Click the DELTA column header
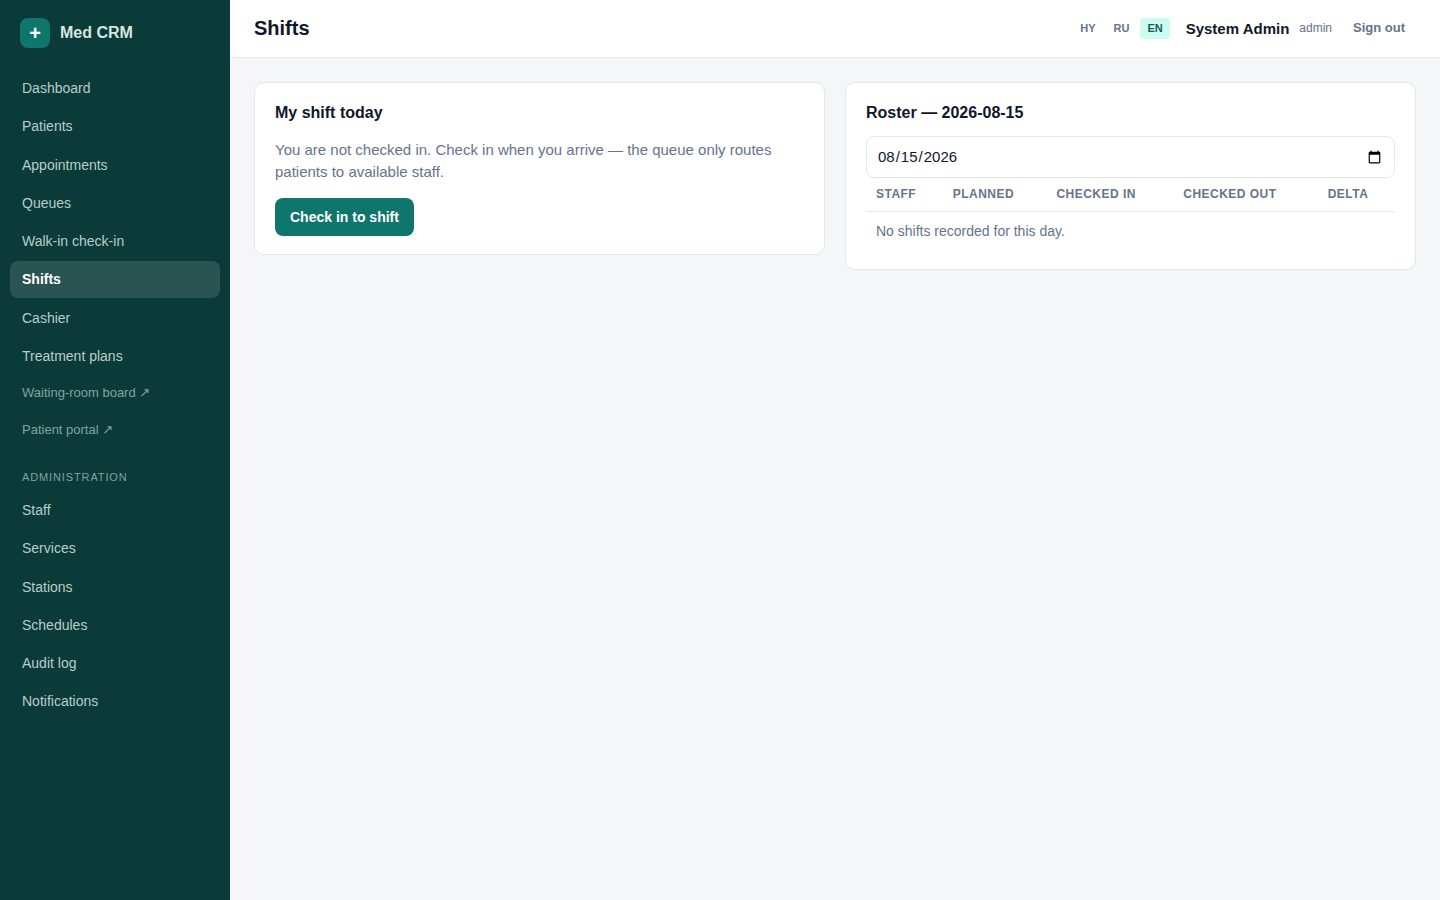This screenshot has width=1440, height=900. point(1348,194)
